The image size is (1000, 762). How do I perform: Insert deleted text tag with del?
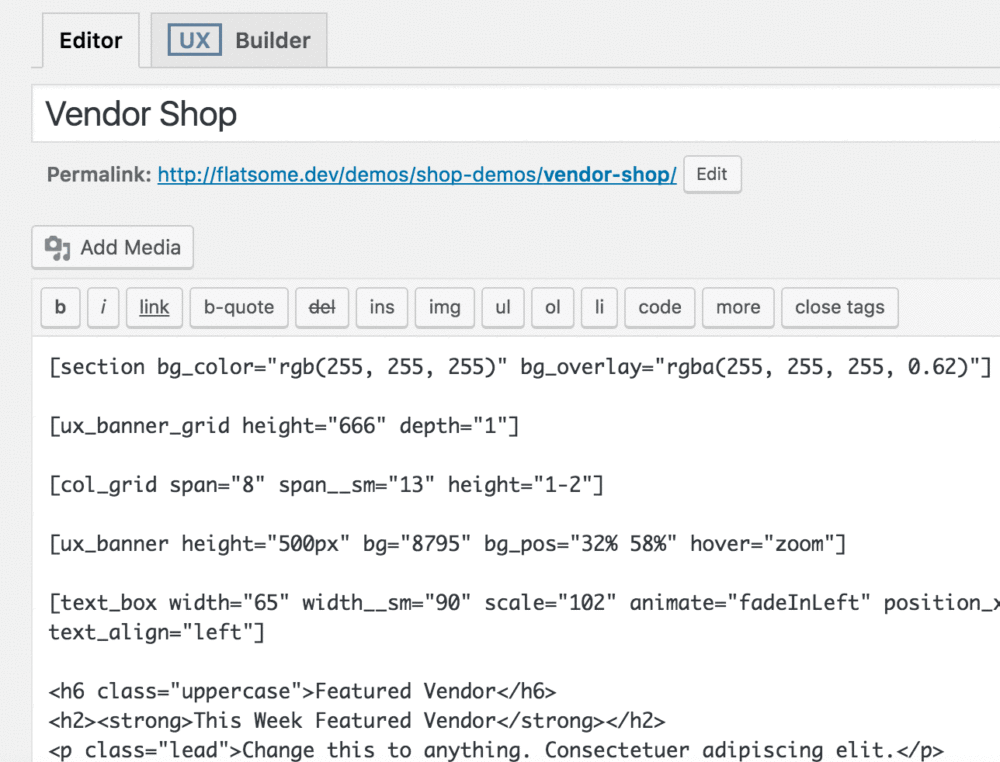coord(322,308)
